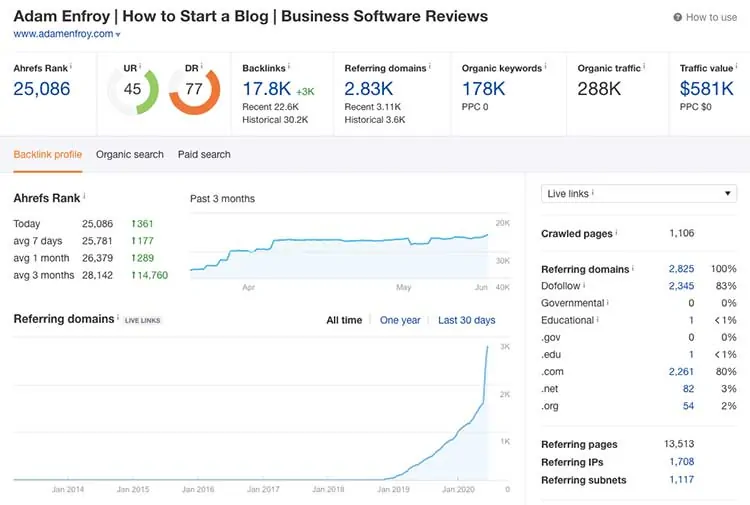Click info icon beside Traffic value
Image resolution: width=750 pixels, height=505 pixels.
point(739,67)
